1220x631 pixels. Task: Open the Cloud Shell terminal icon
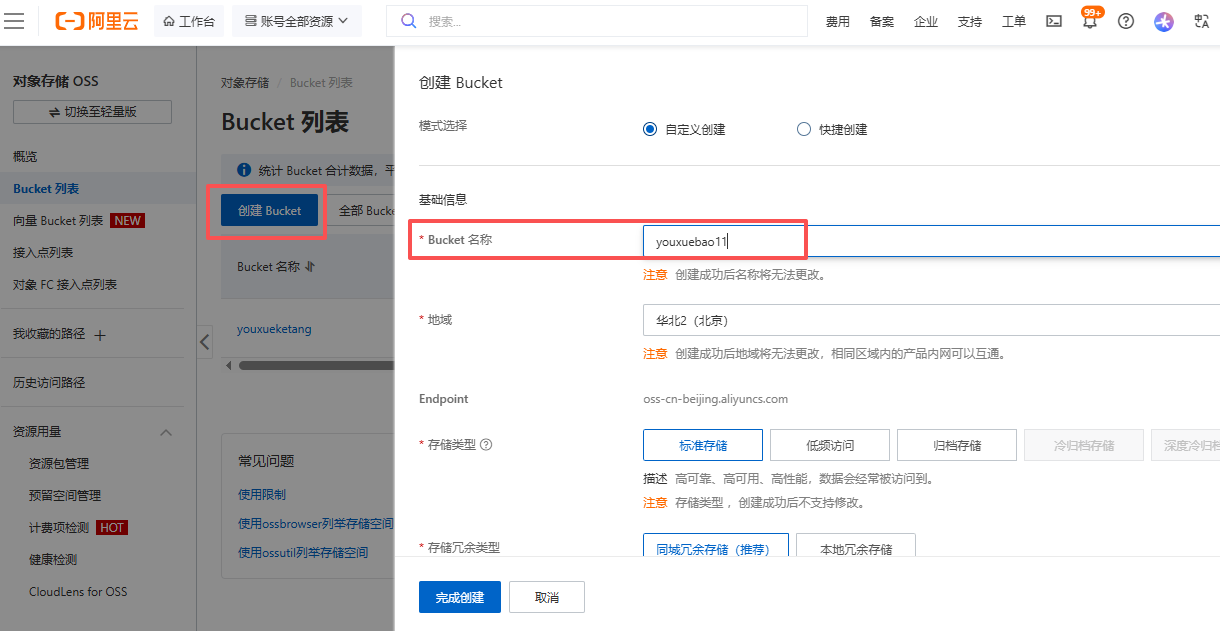(x=1054, y=21)
